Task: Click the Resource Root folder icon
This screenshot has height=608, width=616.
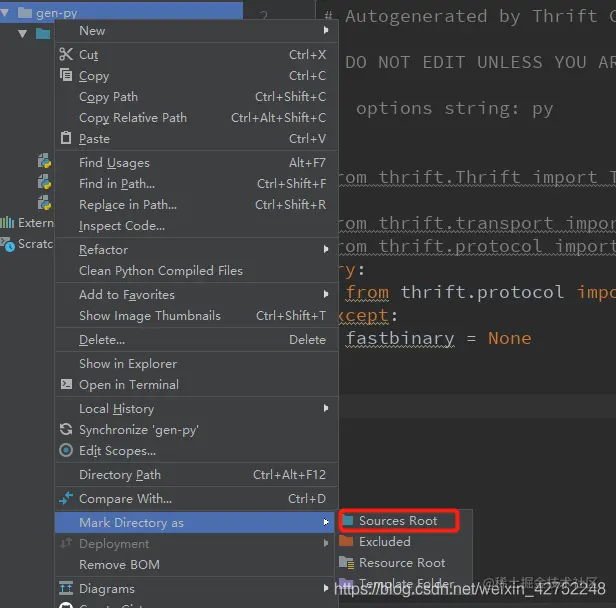Action: tap(346, 562)
